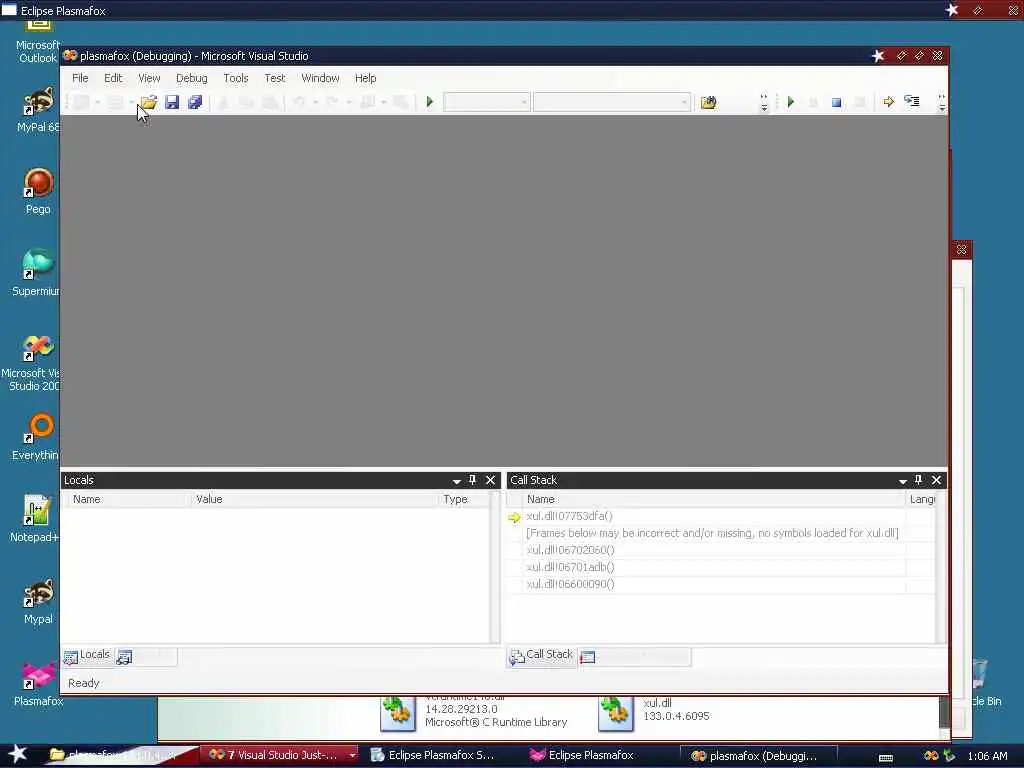This screenshot has width=1024, height=768.
Task: Open the Test menu
Action: (274, 78)
